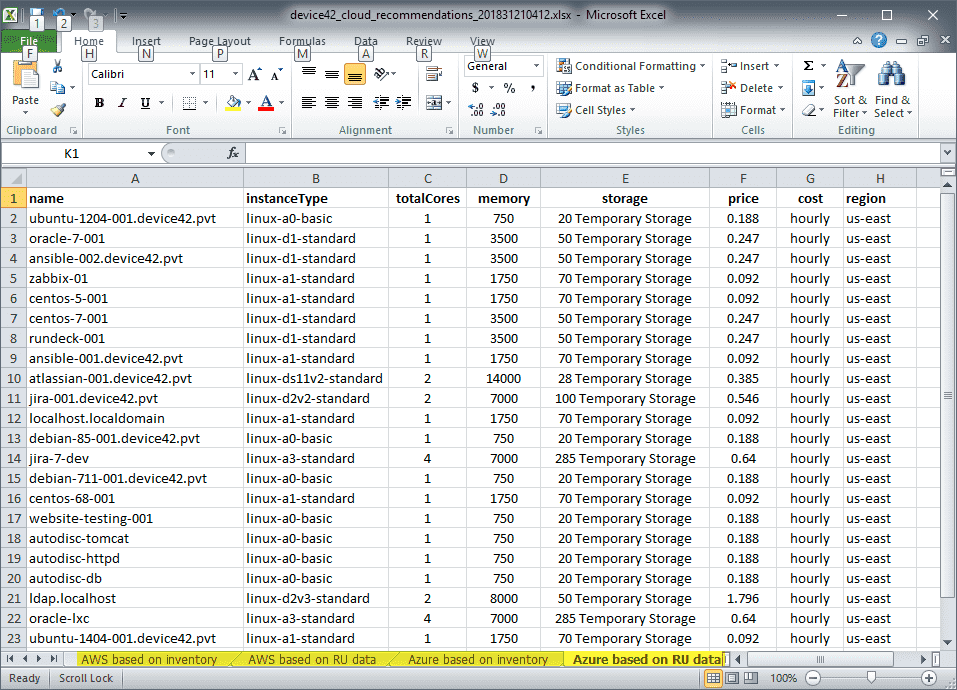Open the Name Box dropdown arrow
Image resolution: width=957 pixels, height=690 pixels.
coord(151,154)
